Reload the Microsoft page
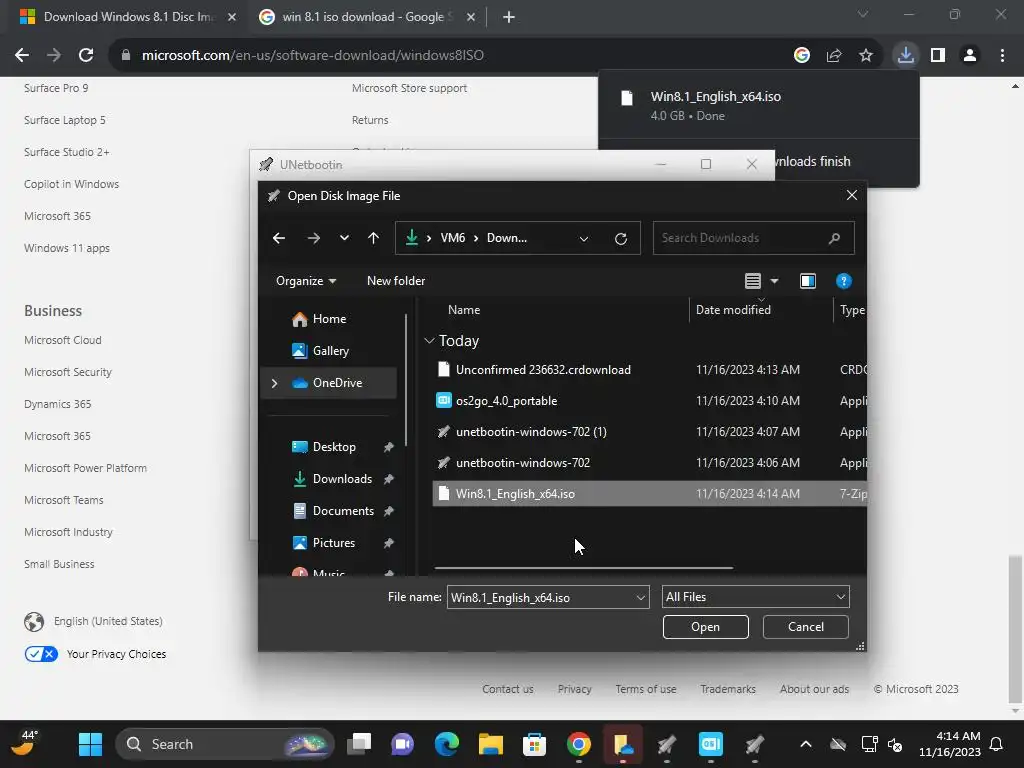The width and height of the screenshot is (1024, 768). click(86, 56)
